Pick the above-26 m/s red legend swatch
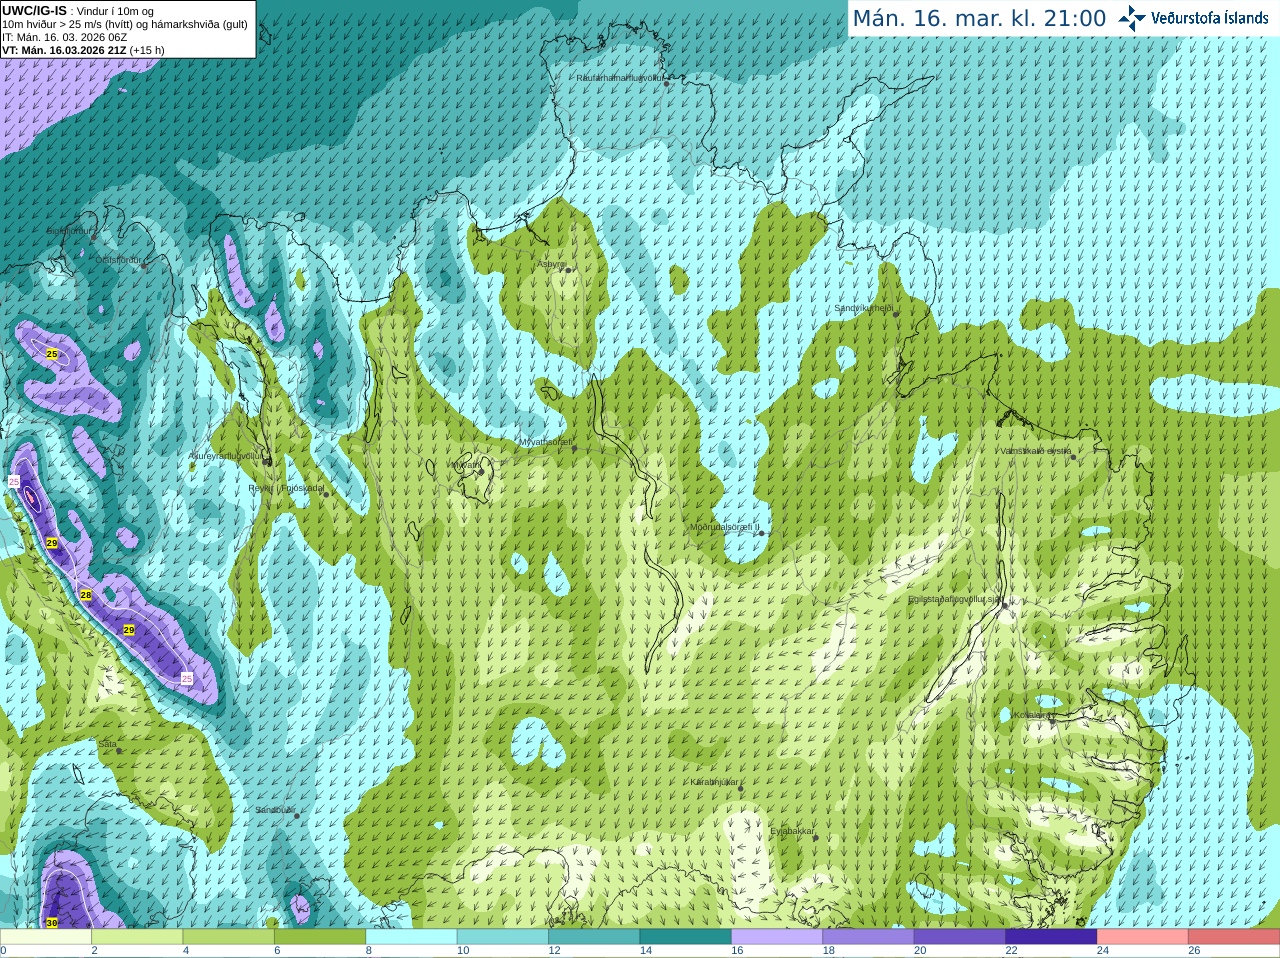The height and width of the screenshot is (958, 1280). pos(1234,937)
